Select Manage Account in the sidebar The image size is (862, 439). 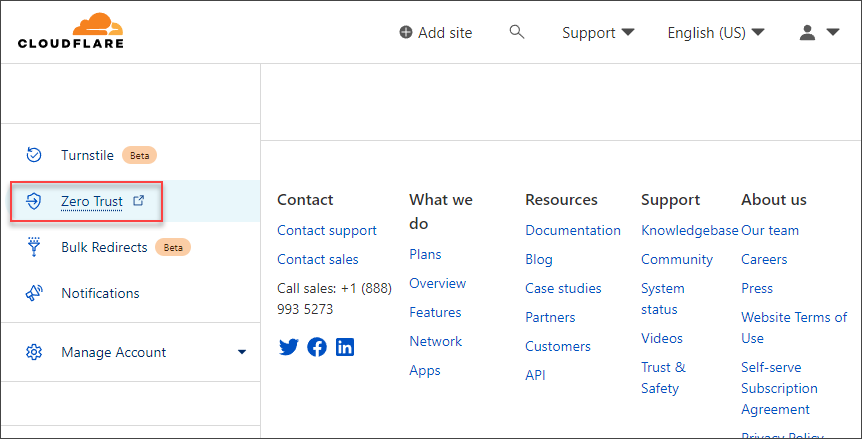tap(114, 352)
